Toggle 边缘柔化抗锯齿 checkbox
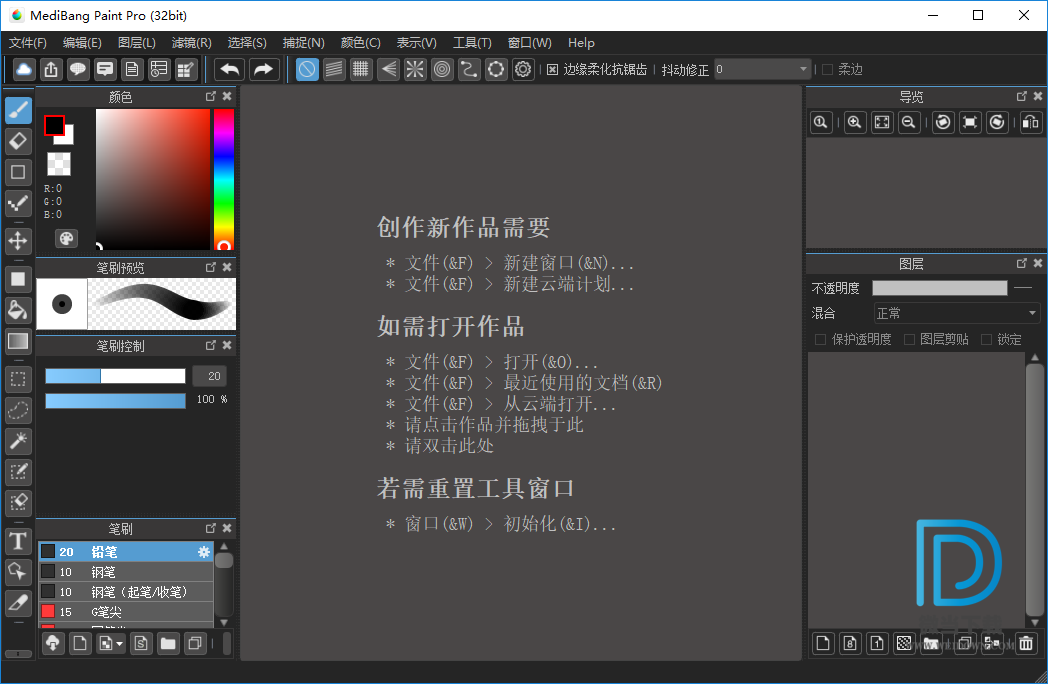 pos(552,70)
